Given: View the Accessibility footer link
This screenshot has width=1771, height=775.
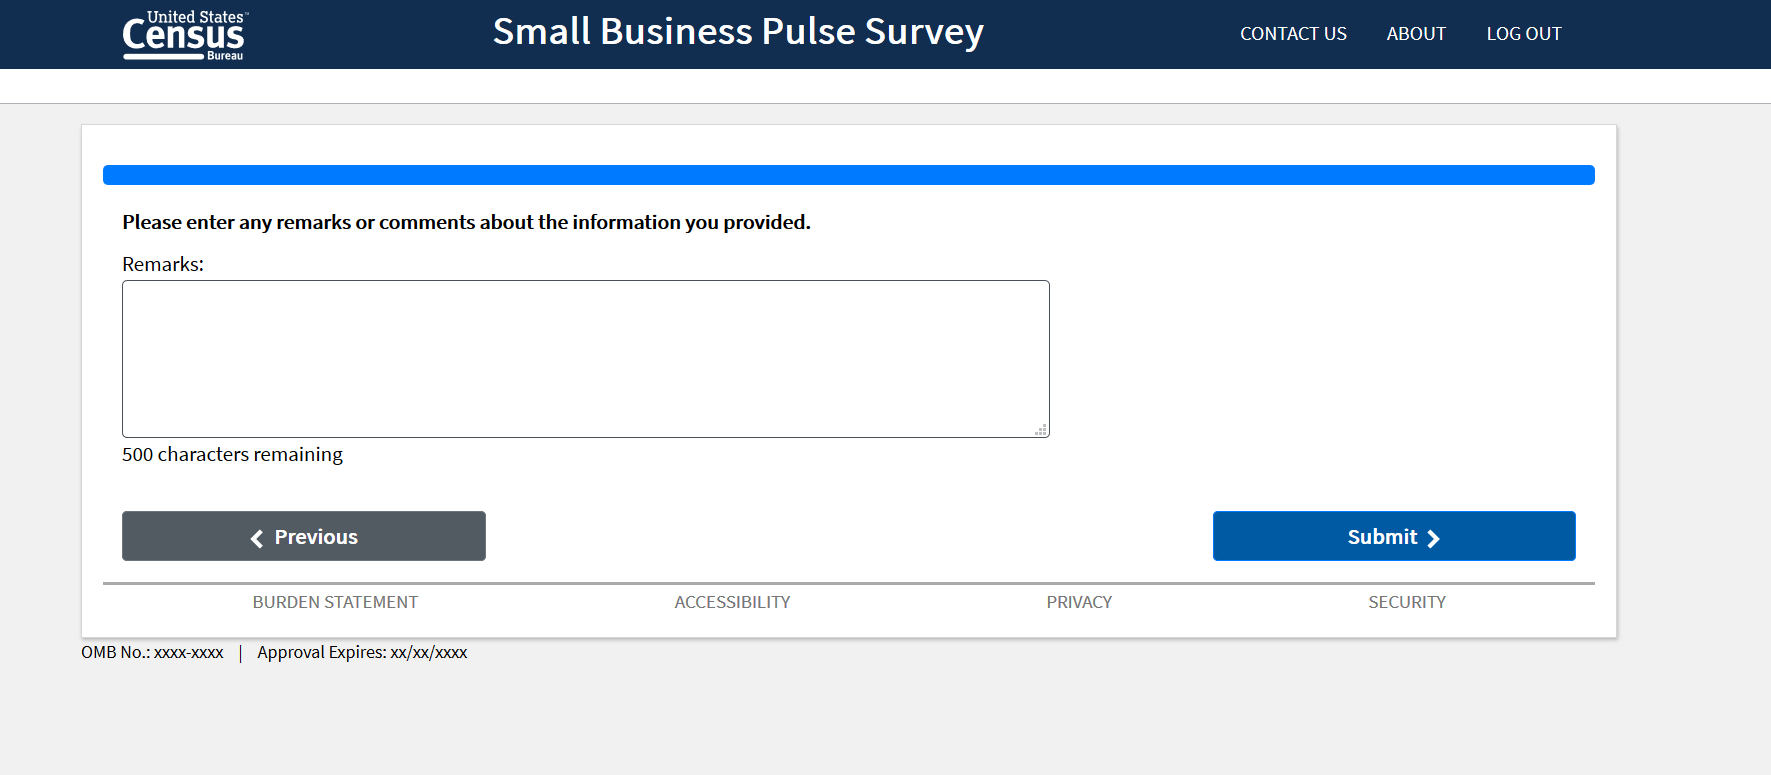Looking at the screenshot, I should click(x=732, y=602).
